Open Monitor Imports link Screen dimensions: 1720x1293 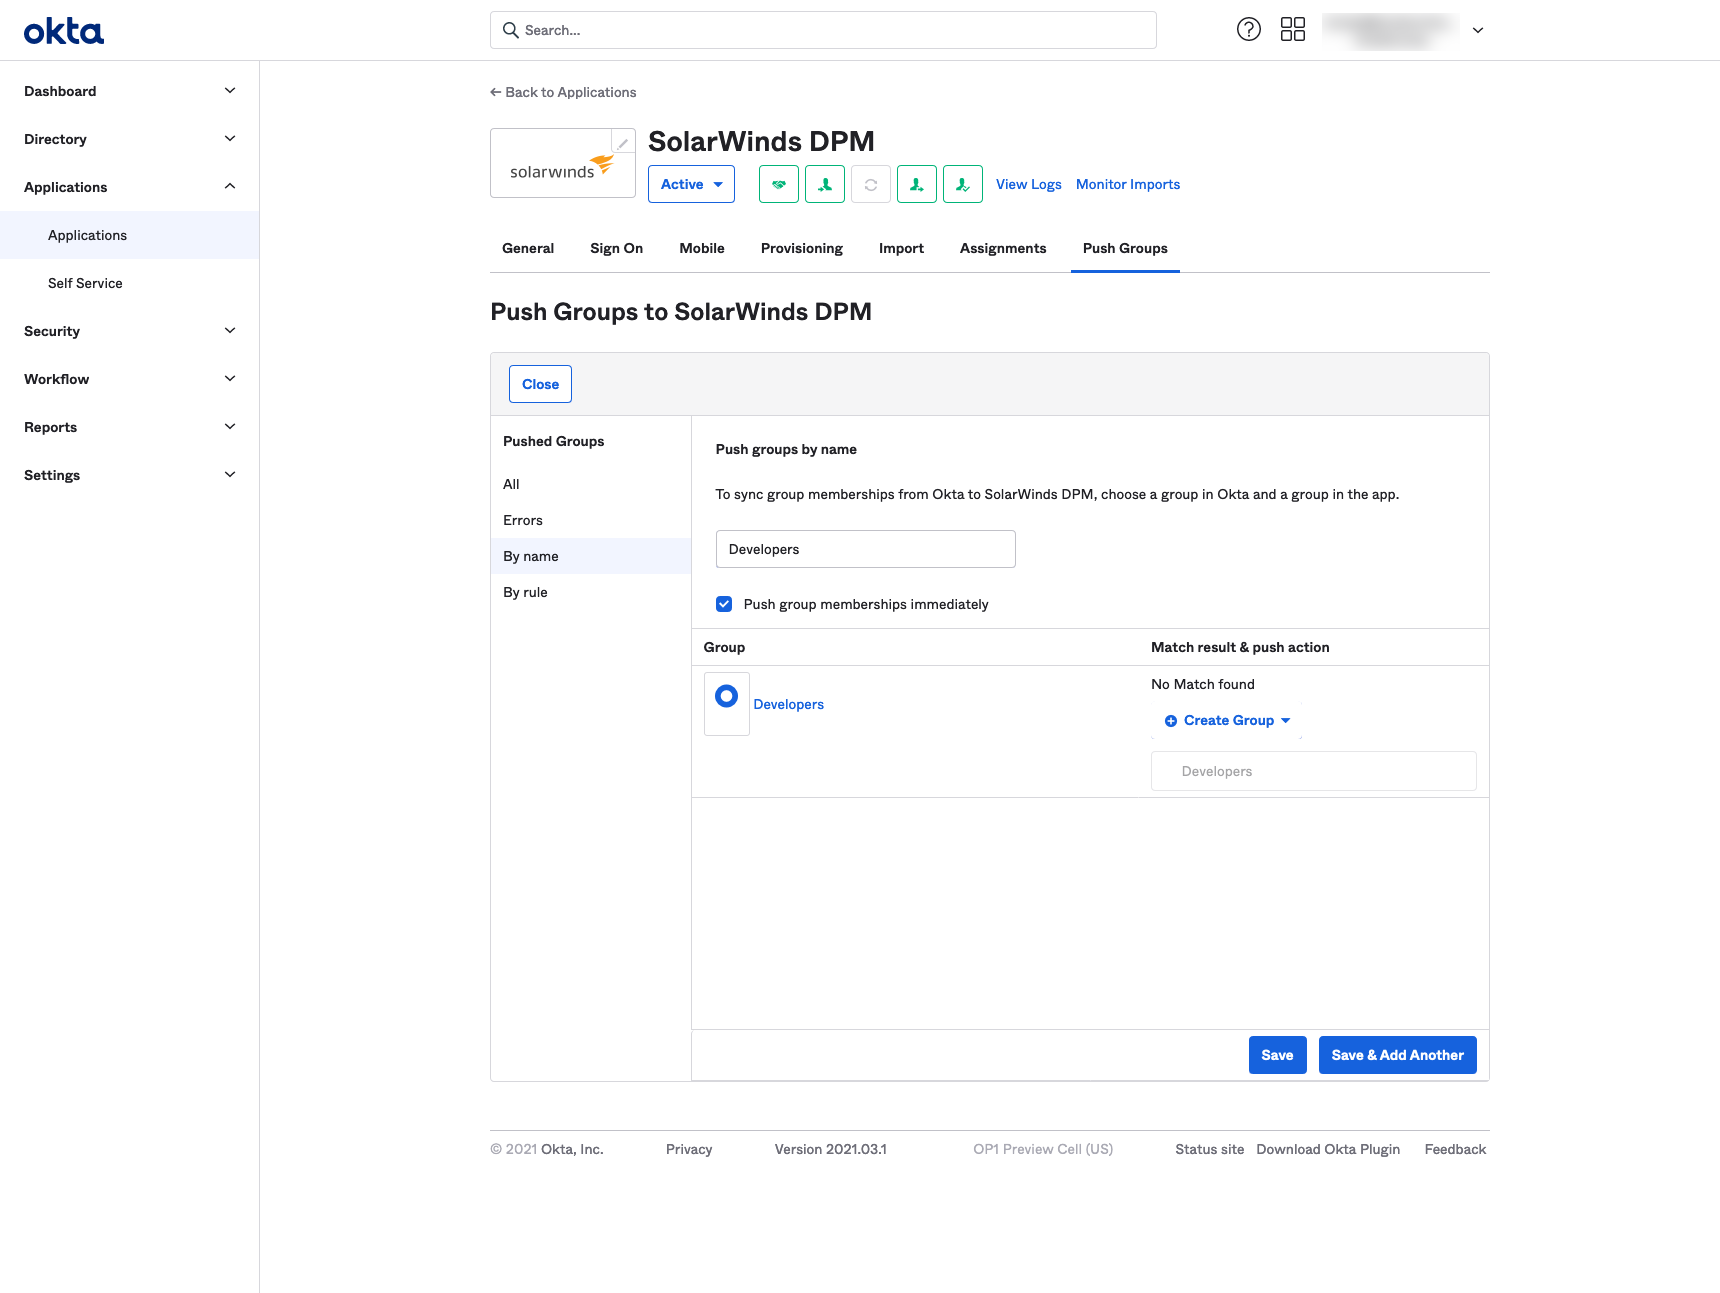1128,184
